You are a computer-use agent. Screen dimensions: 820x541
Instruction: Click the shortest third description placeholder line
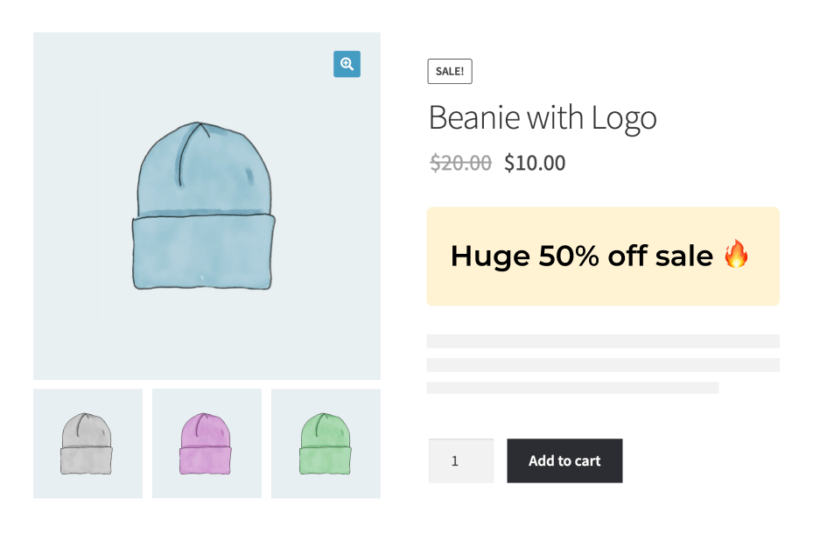pos(572,387)
